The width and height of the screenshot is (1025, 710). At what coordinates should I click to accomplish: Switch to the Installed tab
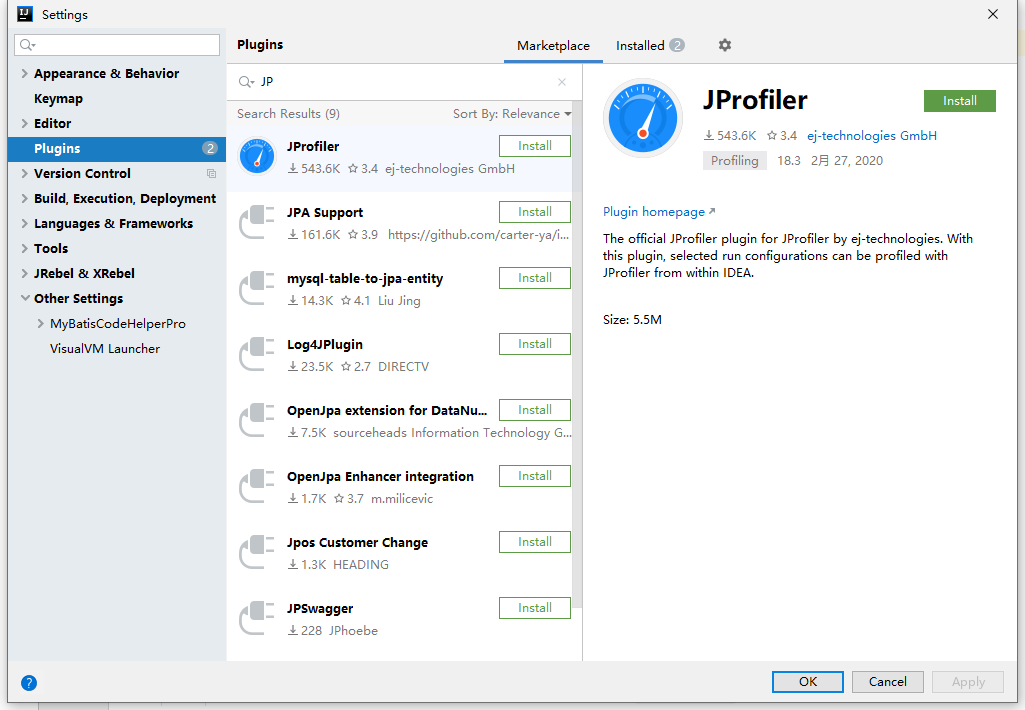click(x=649, y=46)
